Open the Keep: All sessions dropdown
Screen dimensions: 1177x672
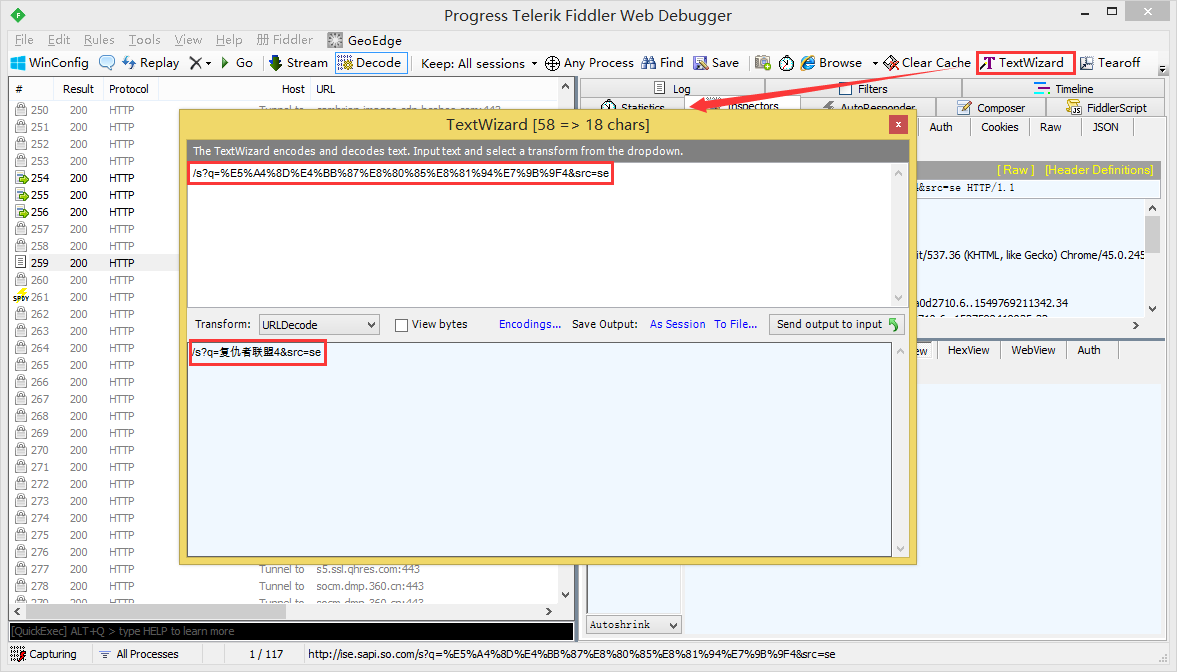(x=479, y=63)
